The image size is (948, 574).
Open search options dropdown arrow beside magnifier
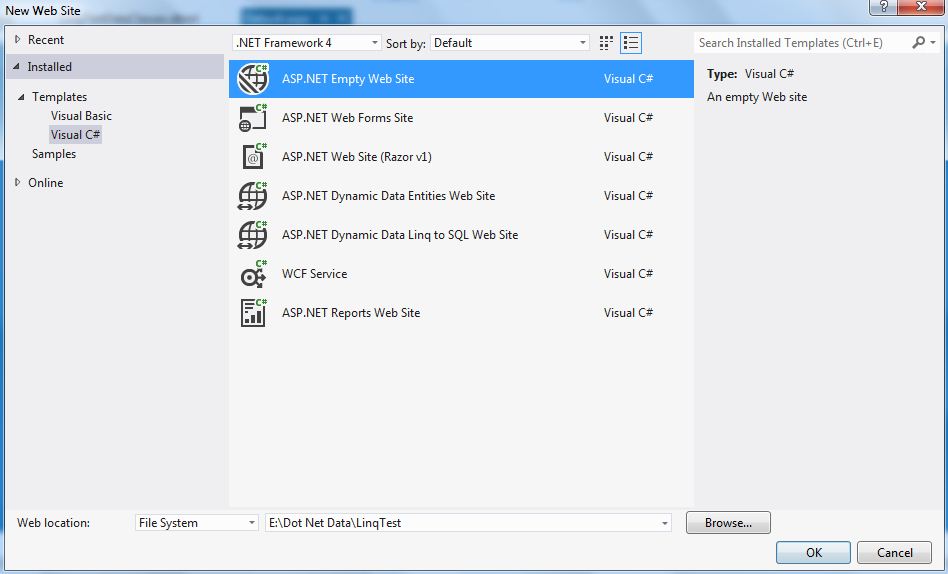[933, 42]
